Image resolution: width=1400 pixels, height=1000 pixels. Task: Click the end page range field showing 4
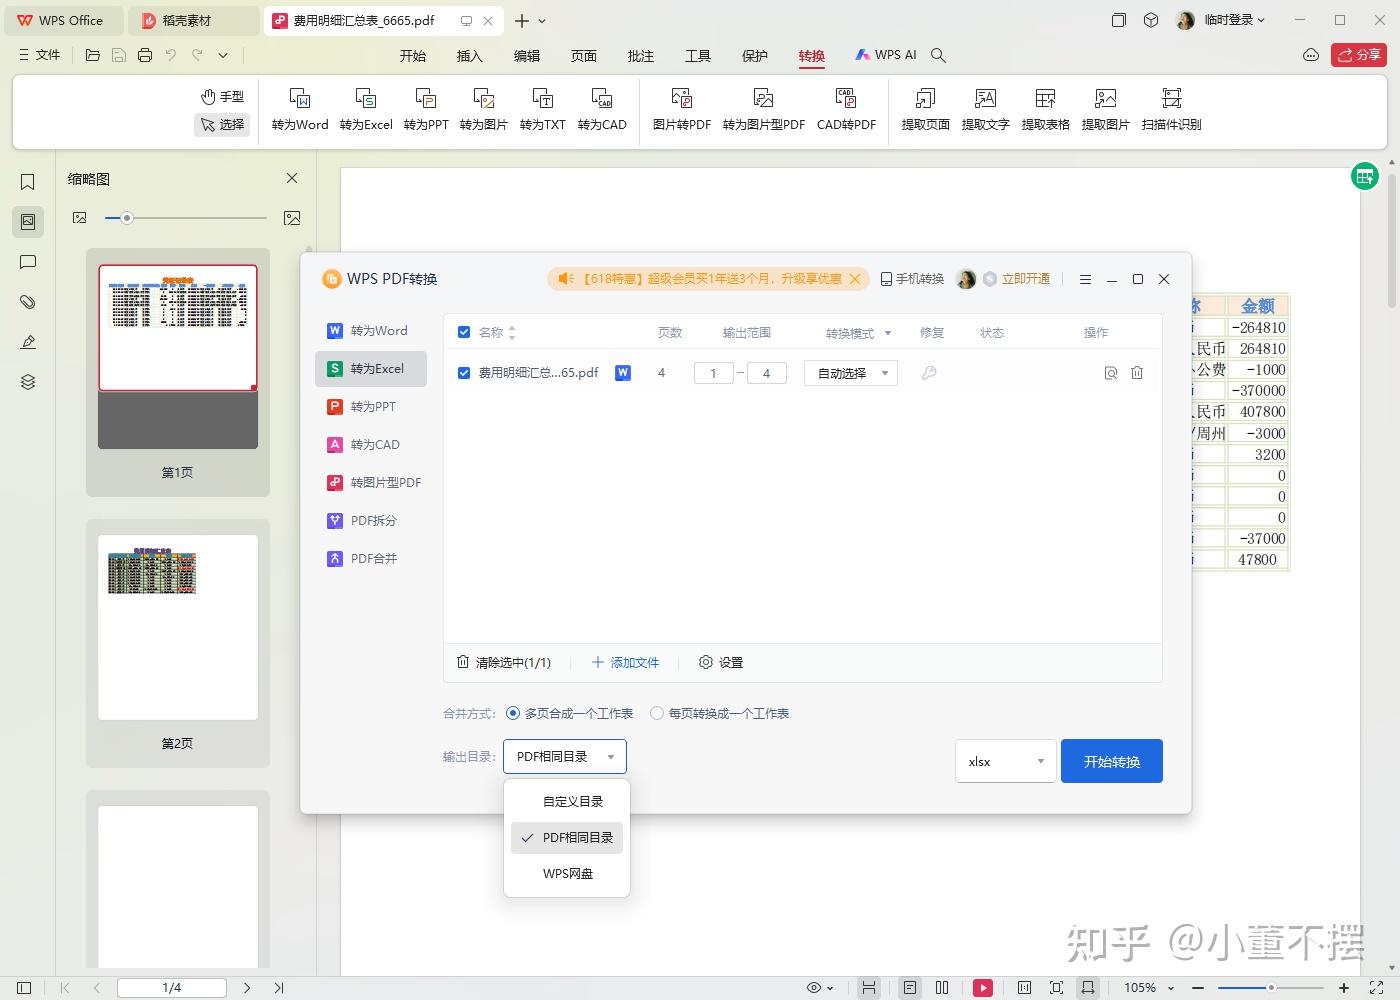coord(767,373)
